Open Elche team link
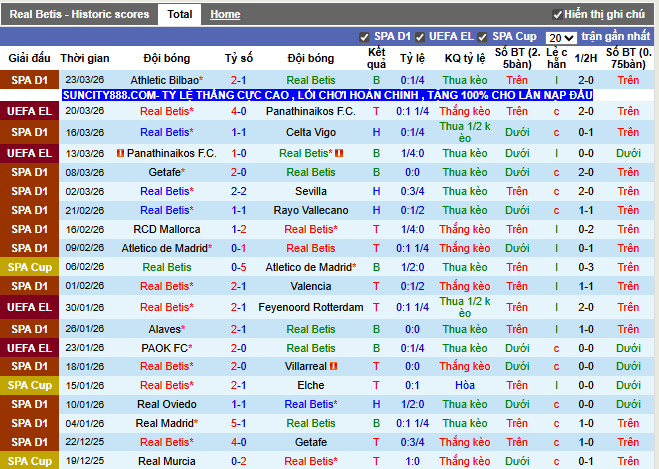Viewport: 659px width, 469px height. point(311,385)
